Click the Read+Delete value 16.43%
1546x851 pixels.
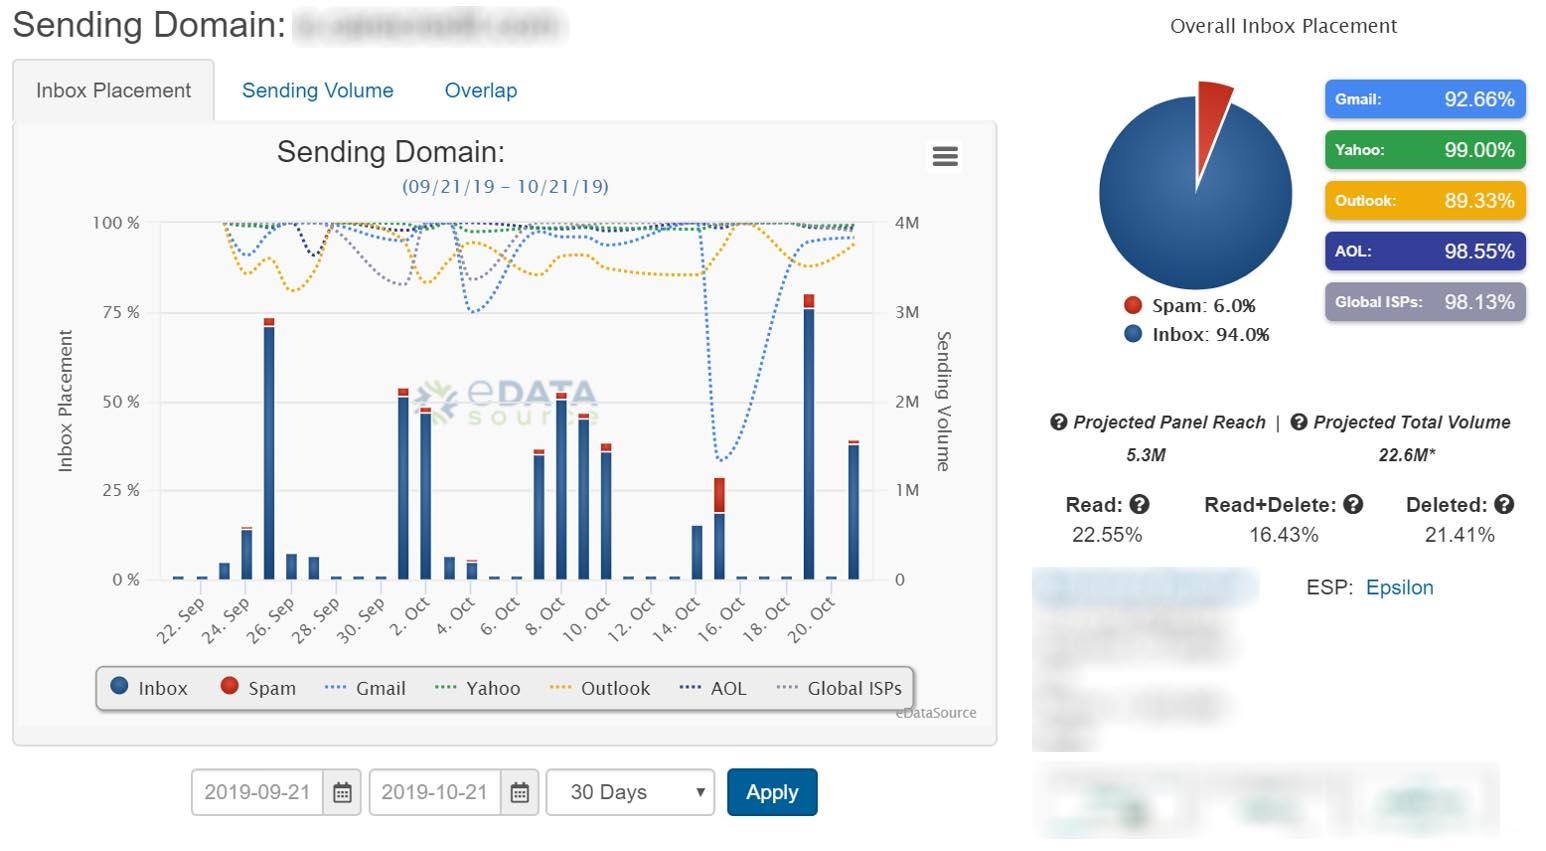tap(1284, 535)
